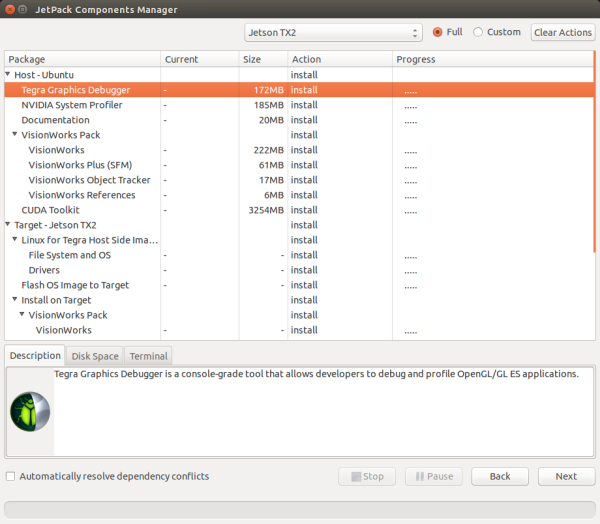Image resolution: width=600 pixels, height=524 pixels.
Task: Select the NVIDIA System Profiler row
Action: (72, 105)
